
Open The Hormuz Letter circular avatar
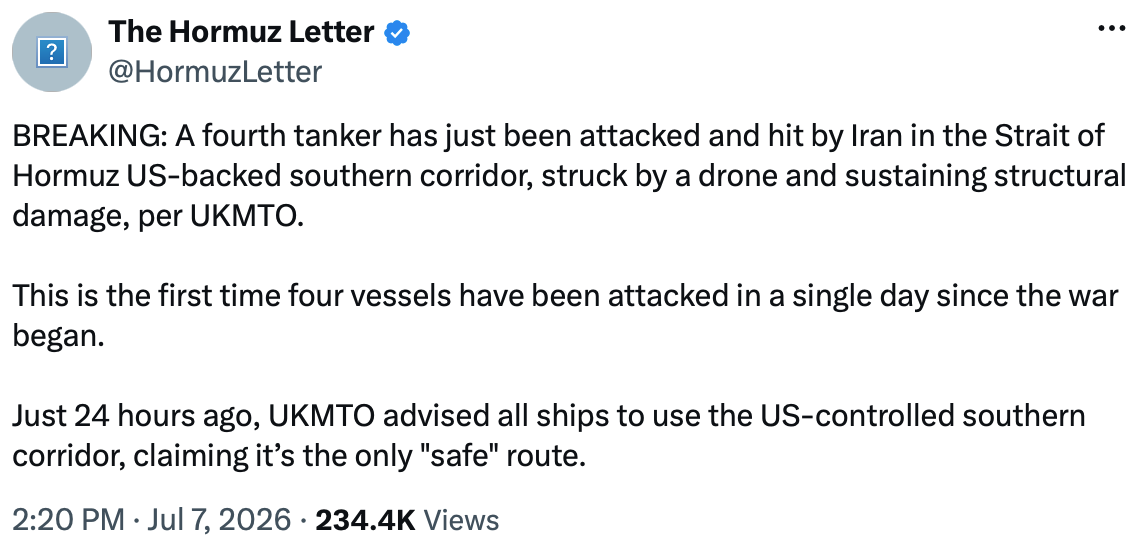[52, 52]
